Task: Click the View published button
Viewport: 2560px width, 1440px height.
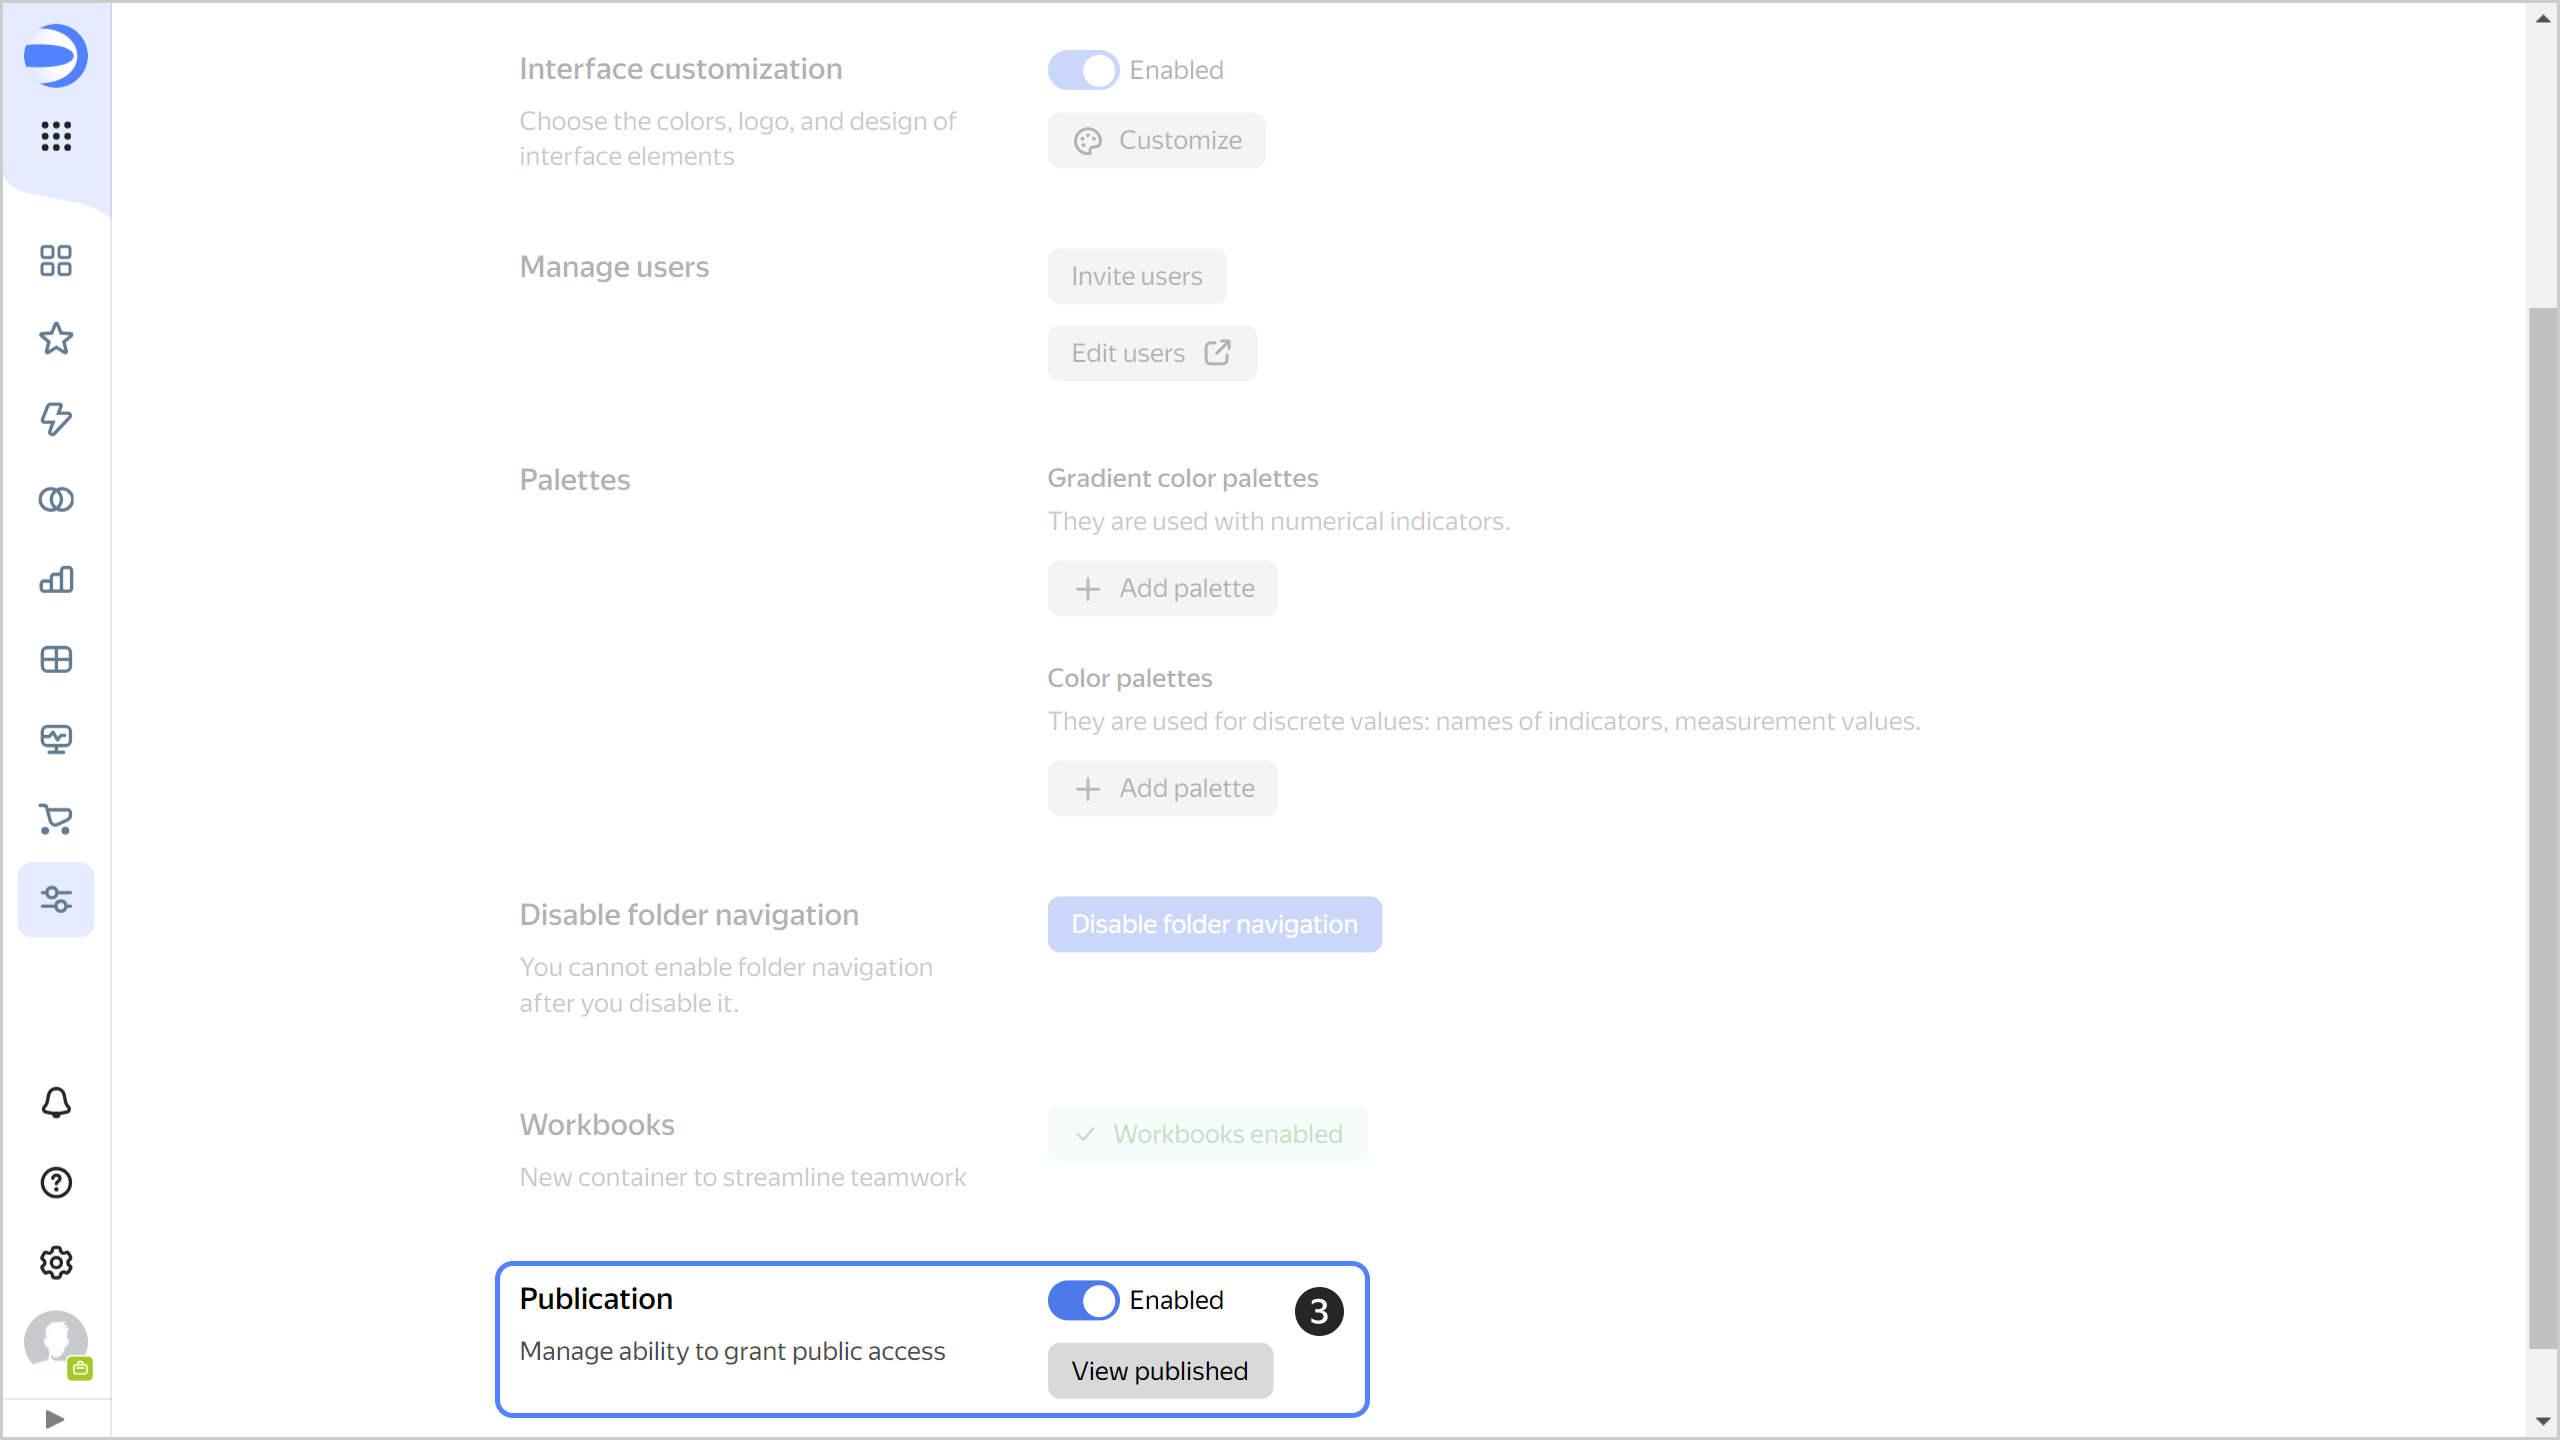Action: (1160, 1371)
